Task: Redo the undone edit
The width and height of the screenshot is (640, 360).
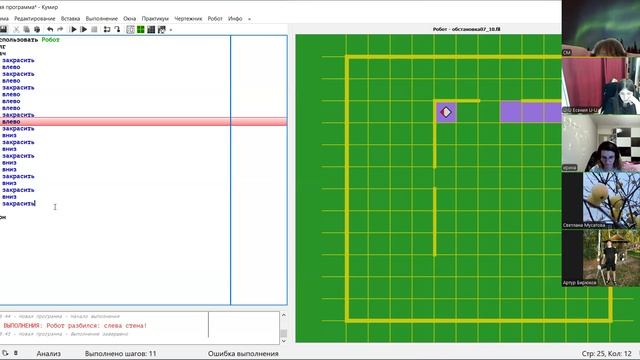Action: 60,29
